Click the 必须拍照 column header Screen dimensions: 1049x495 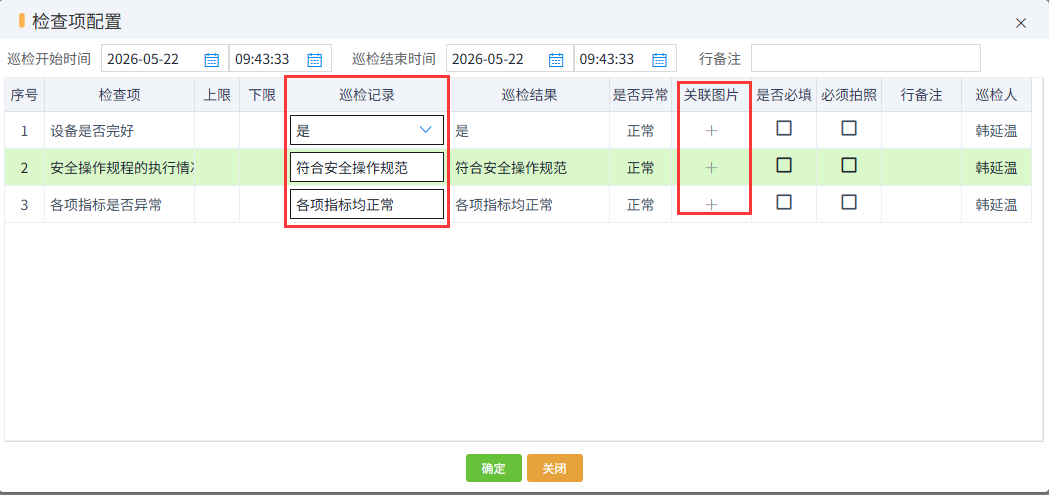pyautogui.click(x=849, y=95)
